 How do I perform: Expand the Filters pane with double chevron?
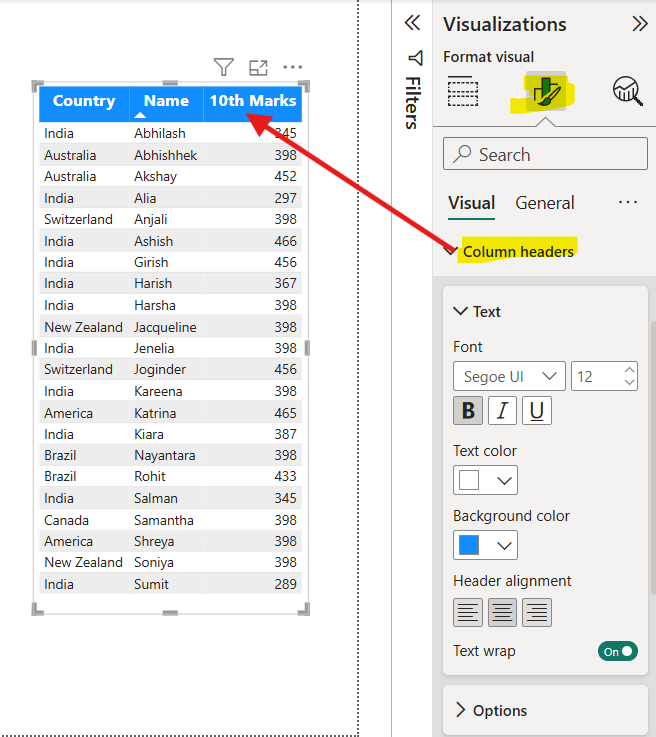click(x=413, y=23)
